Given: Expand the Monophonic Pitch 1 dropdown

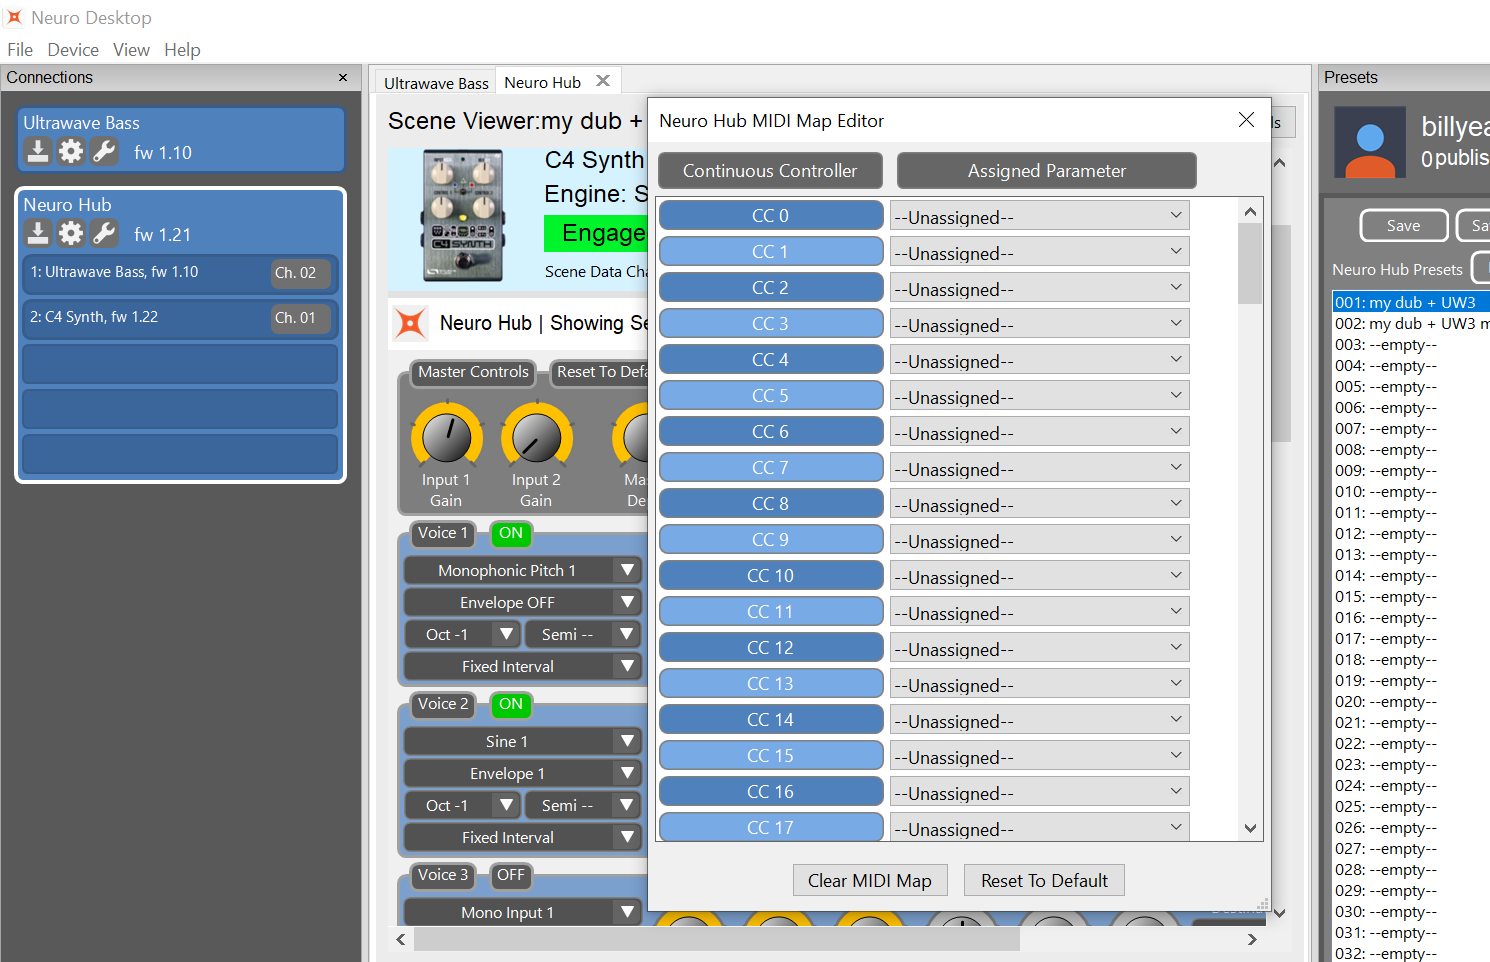Looking at the screenshot, I should point(522,570).
